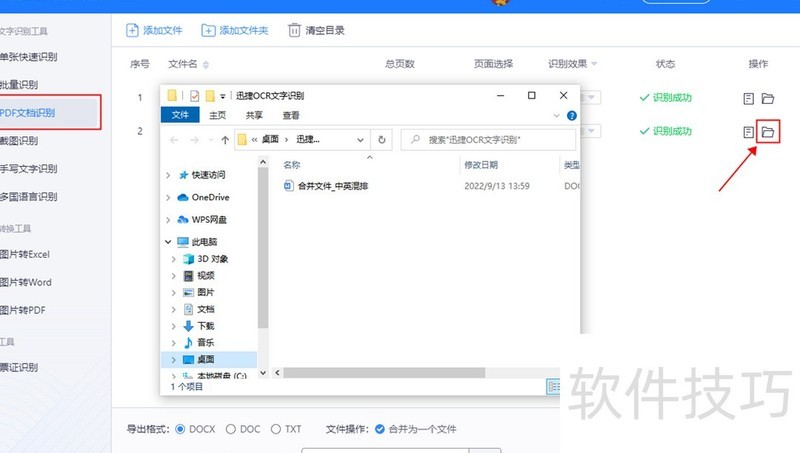
Task: Refresh the Explorer folder view
Action: pyautogui.click(x=381, y=140)
